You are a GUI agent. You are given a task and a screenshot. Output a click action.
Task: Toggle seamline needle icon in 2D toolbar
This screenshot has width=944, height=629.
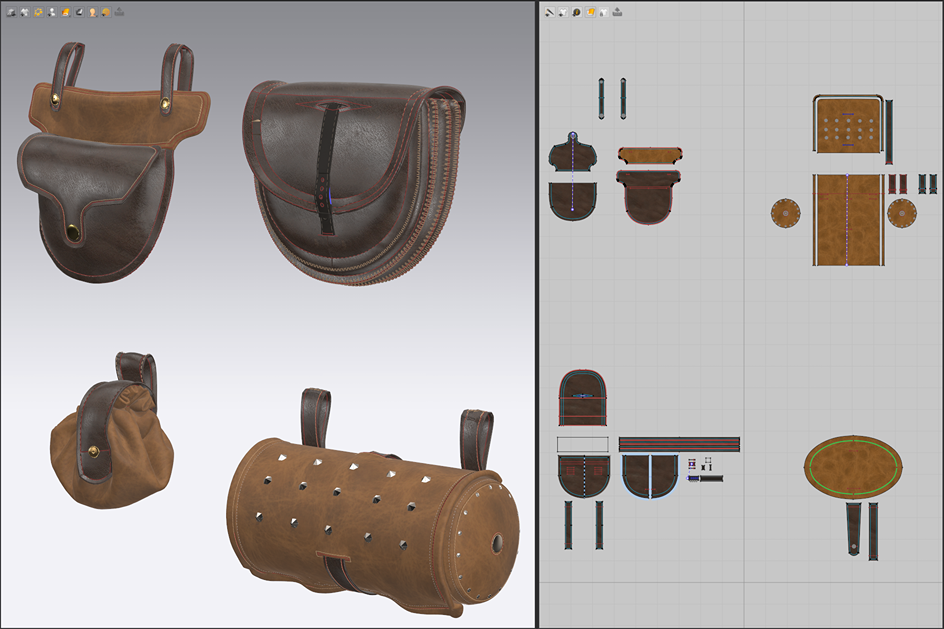click(x=550, y=12)
